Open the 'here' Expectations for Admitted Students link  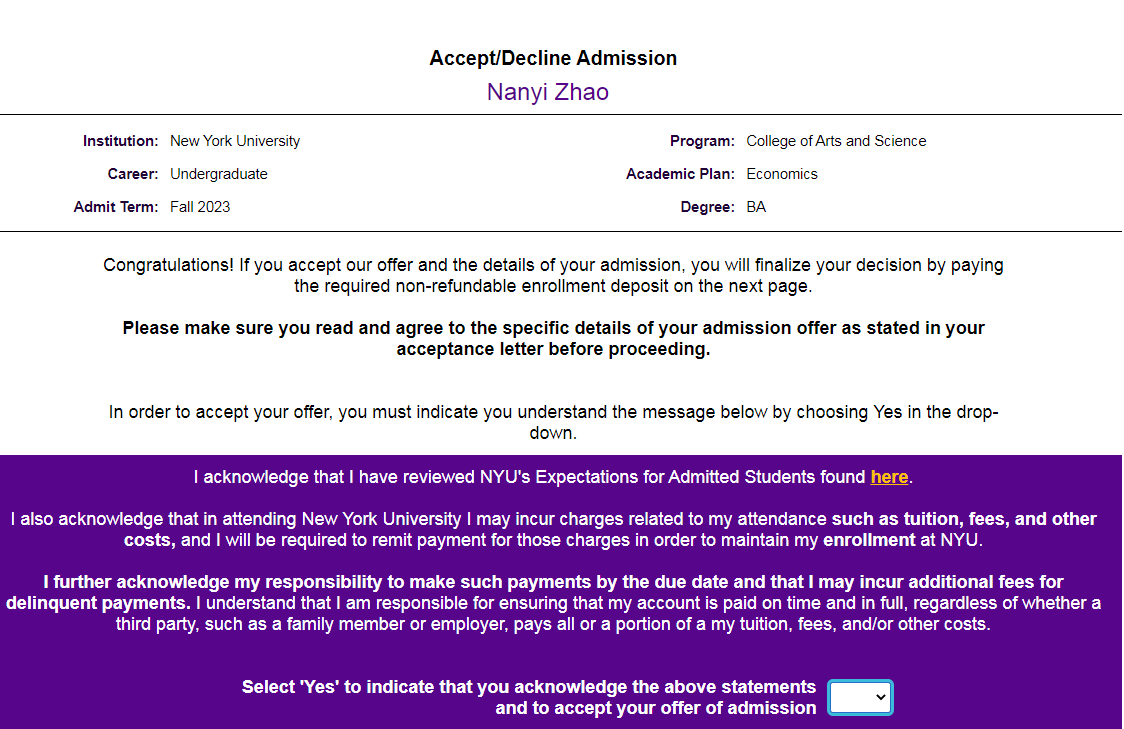coord(889,477)
